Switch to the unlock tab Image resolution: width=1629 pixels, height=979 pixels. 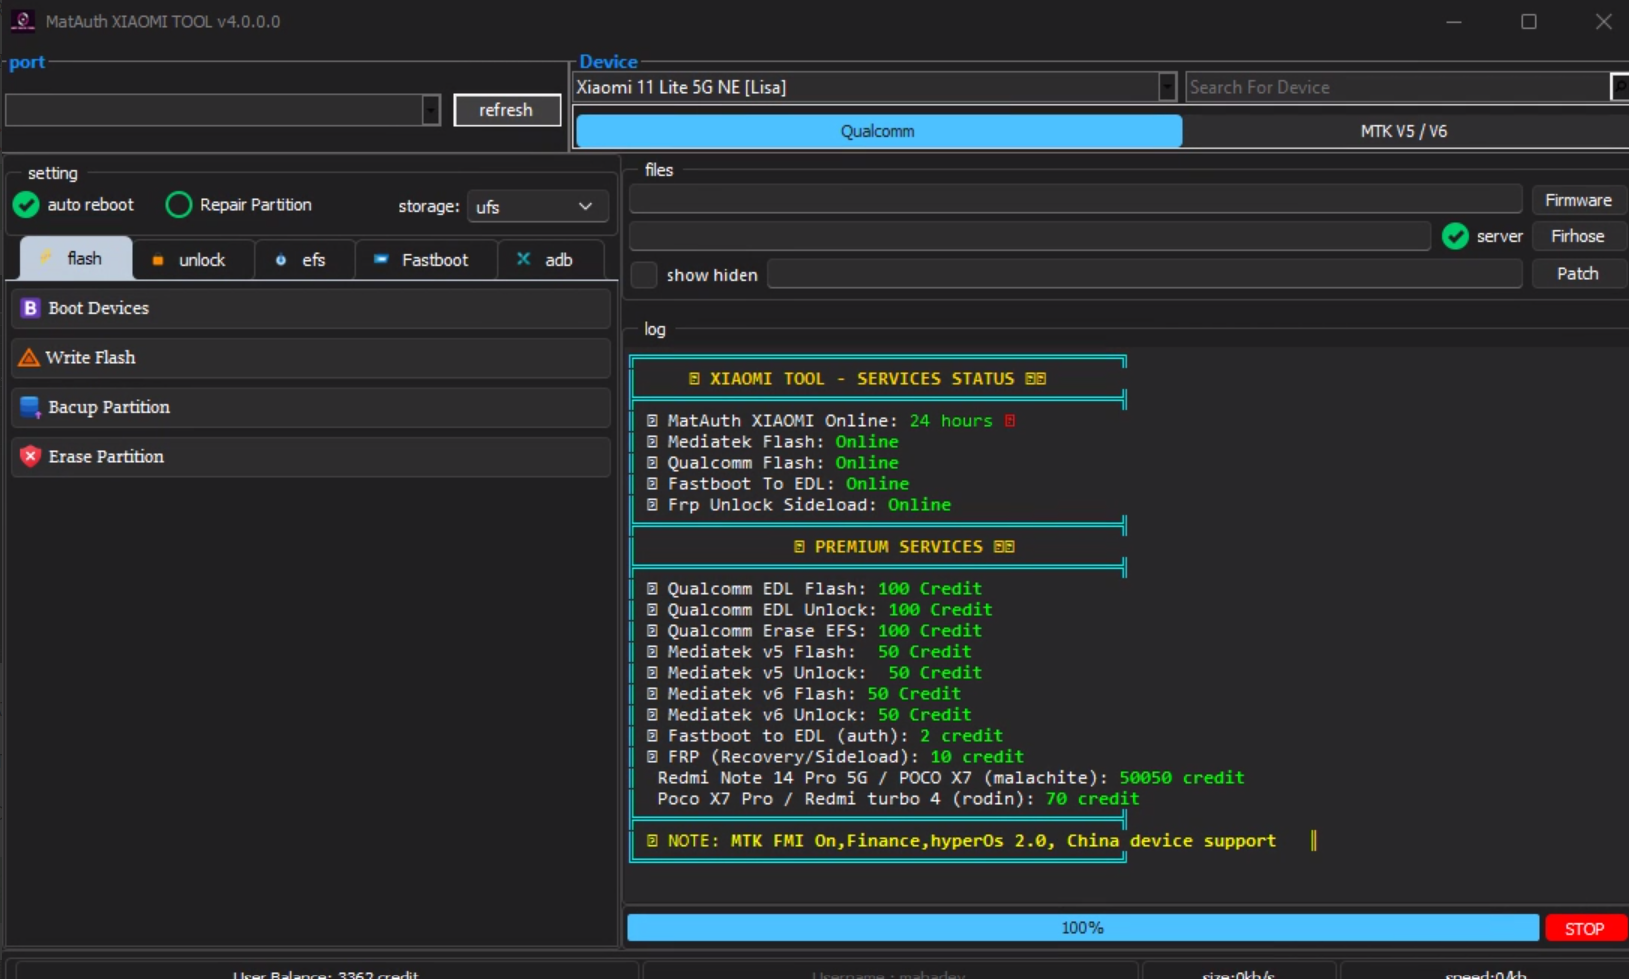[193, 260]
